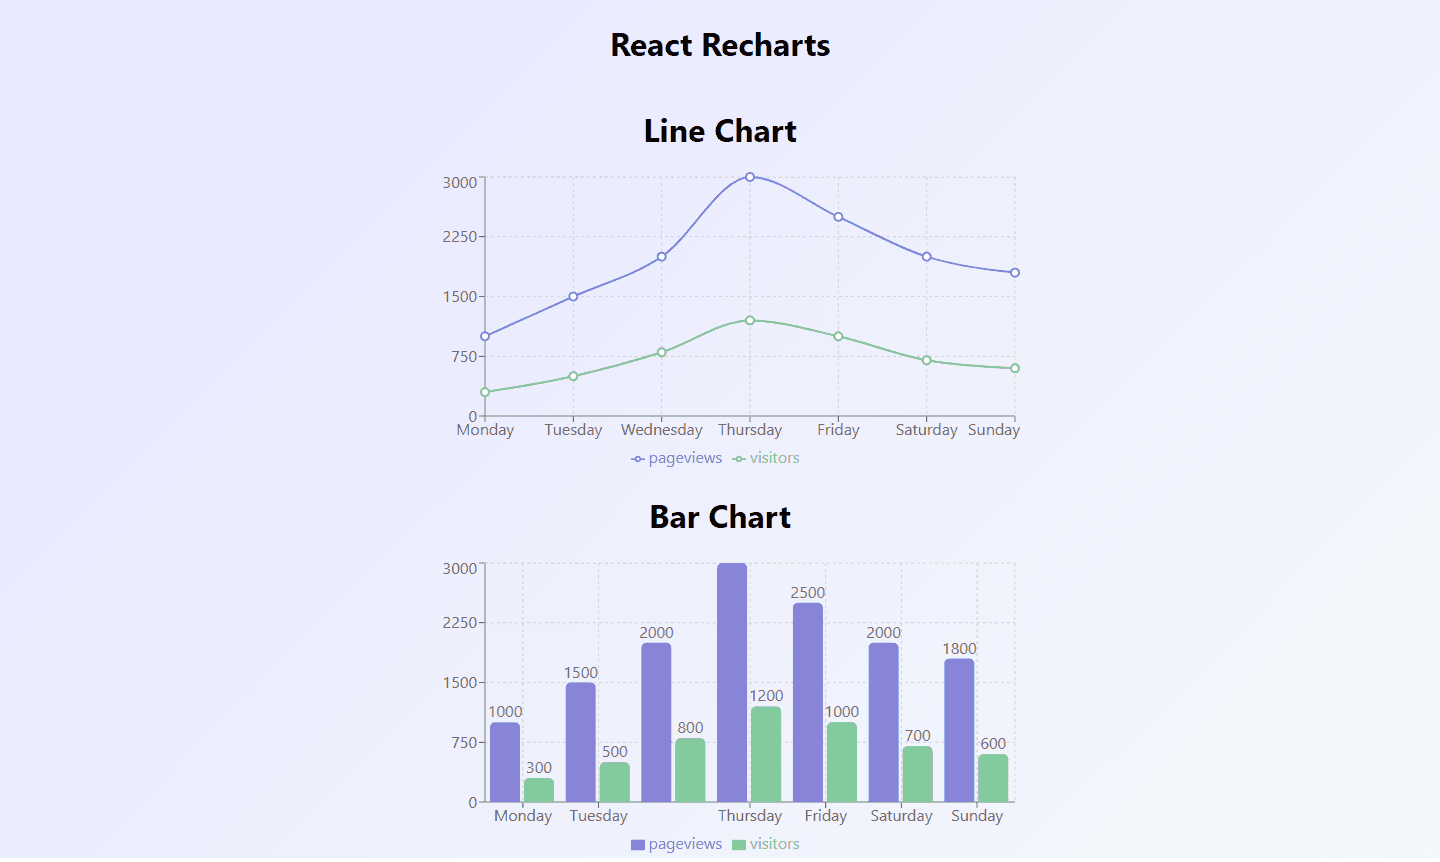The image size is (1440, 862).
Task: Click the purple Saturday pageviews bar
Action: click(884, 723)
